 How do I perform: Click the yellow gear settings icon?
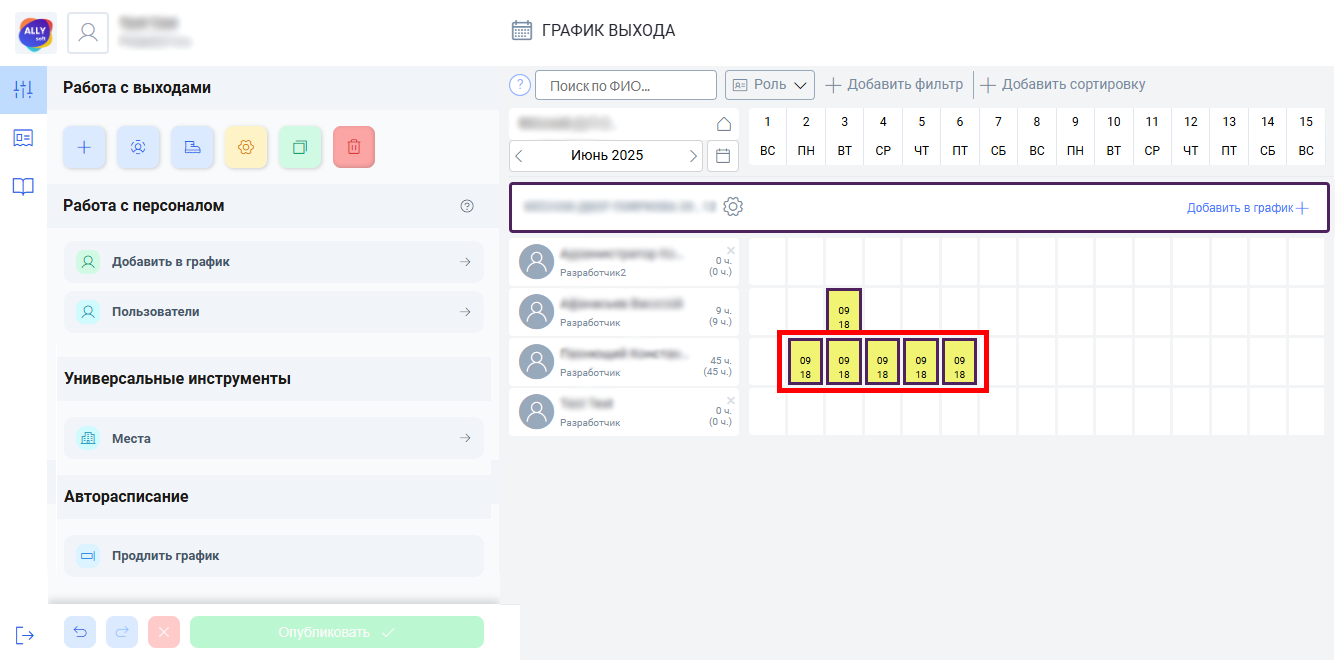point(246,147)
